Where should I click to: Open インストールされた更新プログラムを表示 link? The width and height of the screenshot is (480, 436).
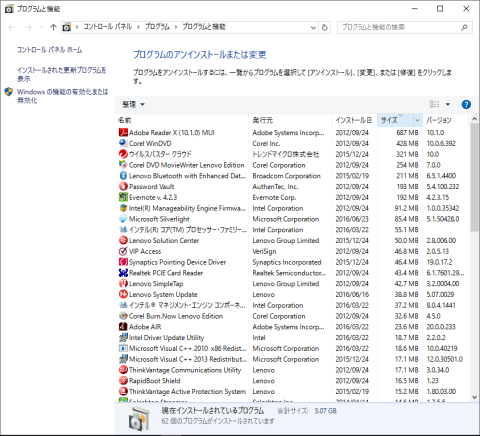click(62, 74)
